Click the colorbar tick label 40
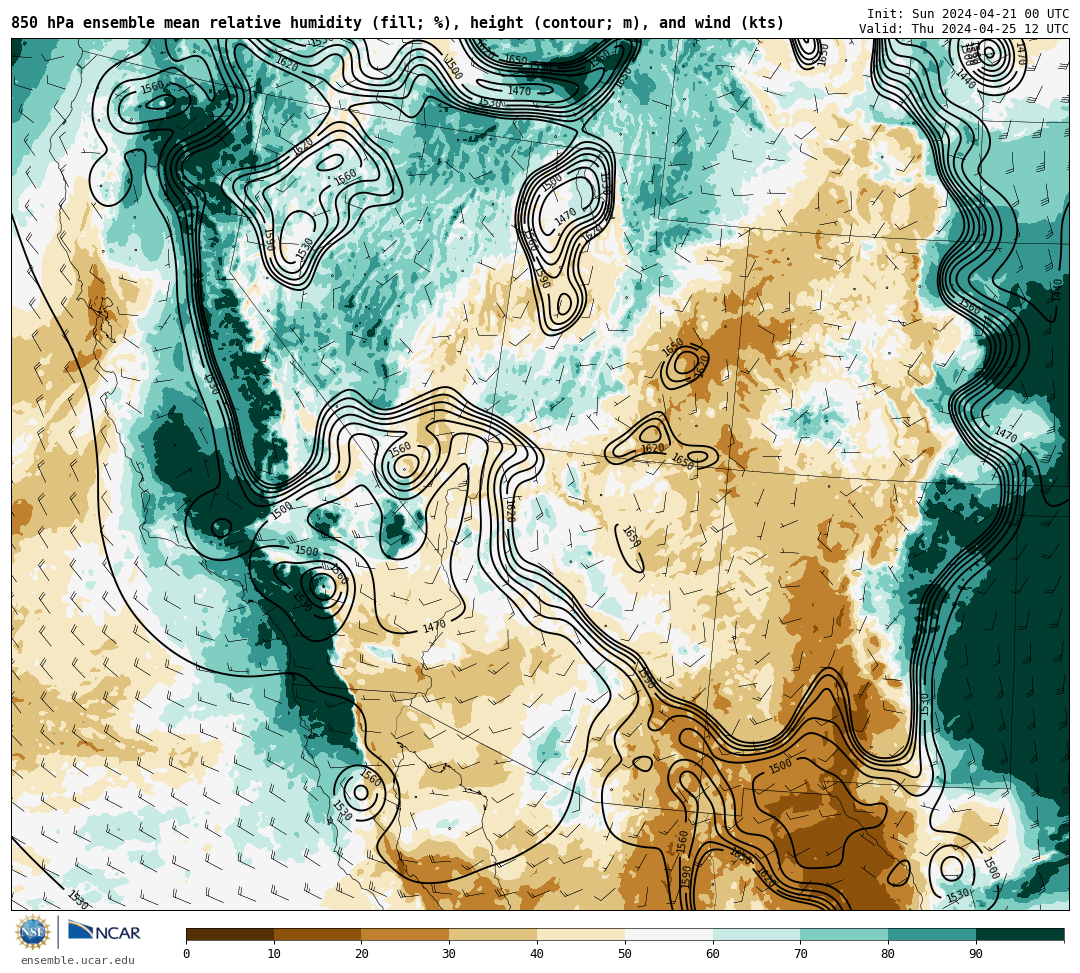The image size is (1080, 973). pos(537,954)
